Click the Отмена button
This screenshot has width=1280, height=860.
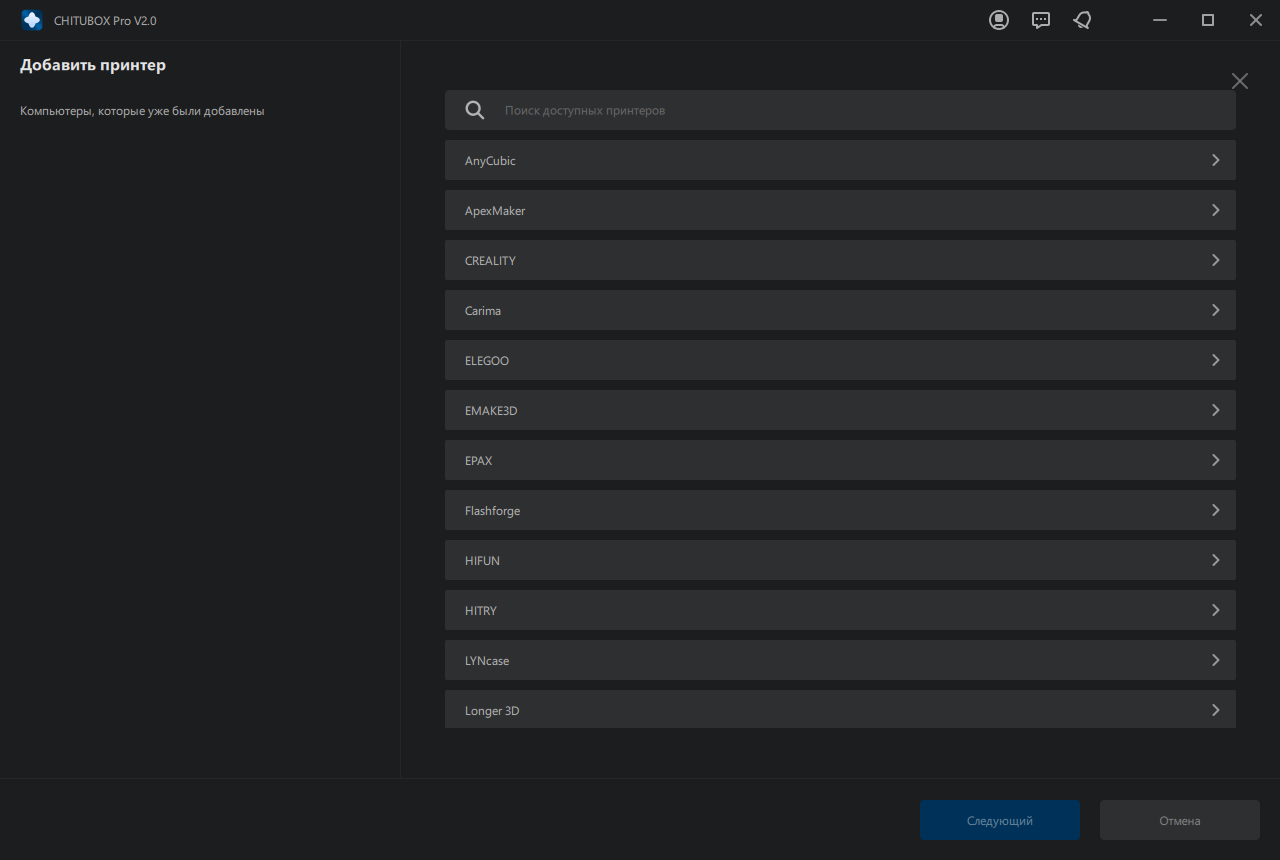[1180, 820]
